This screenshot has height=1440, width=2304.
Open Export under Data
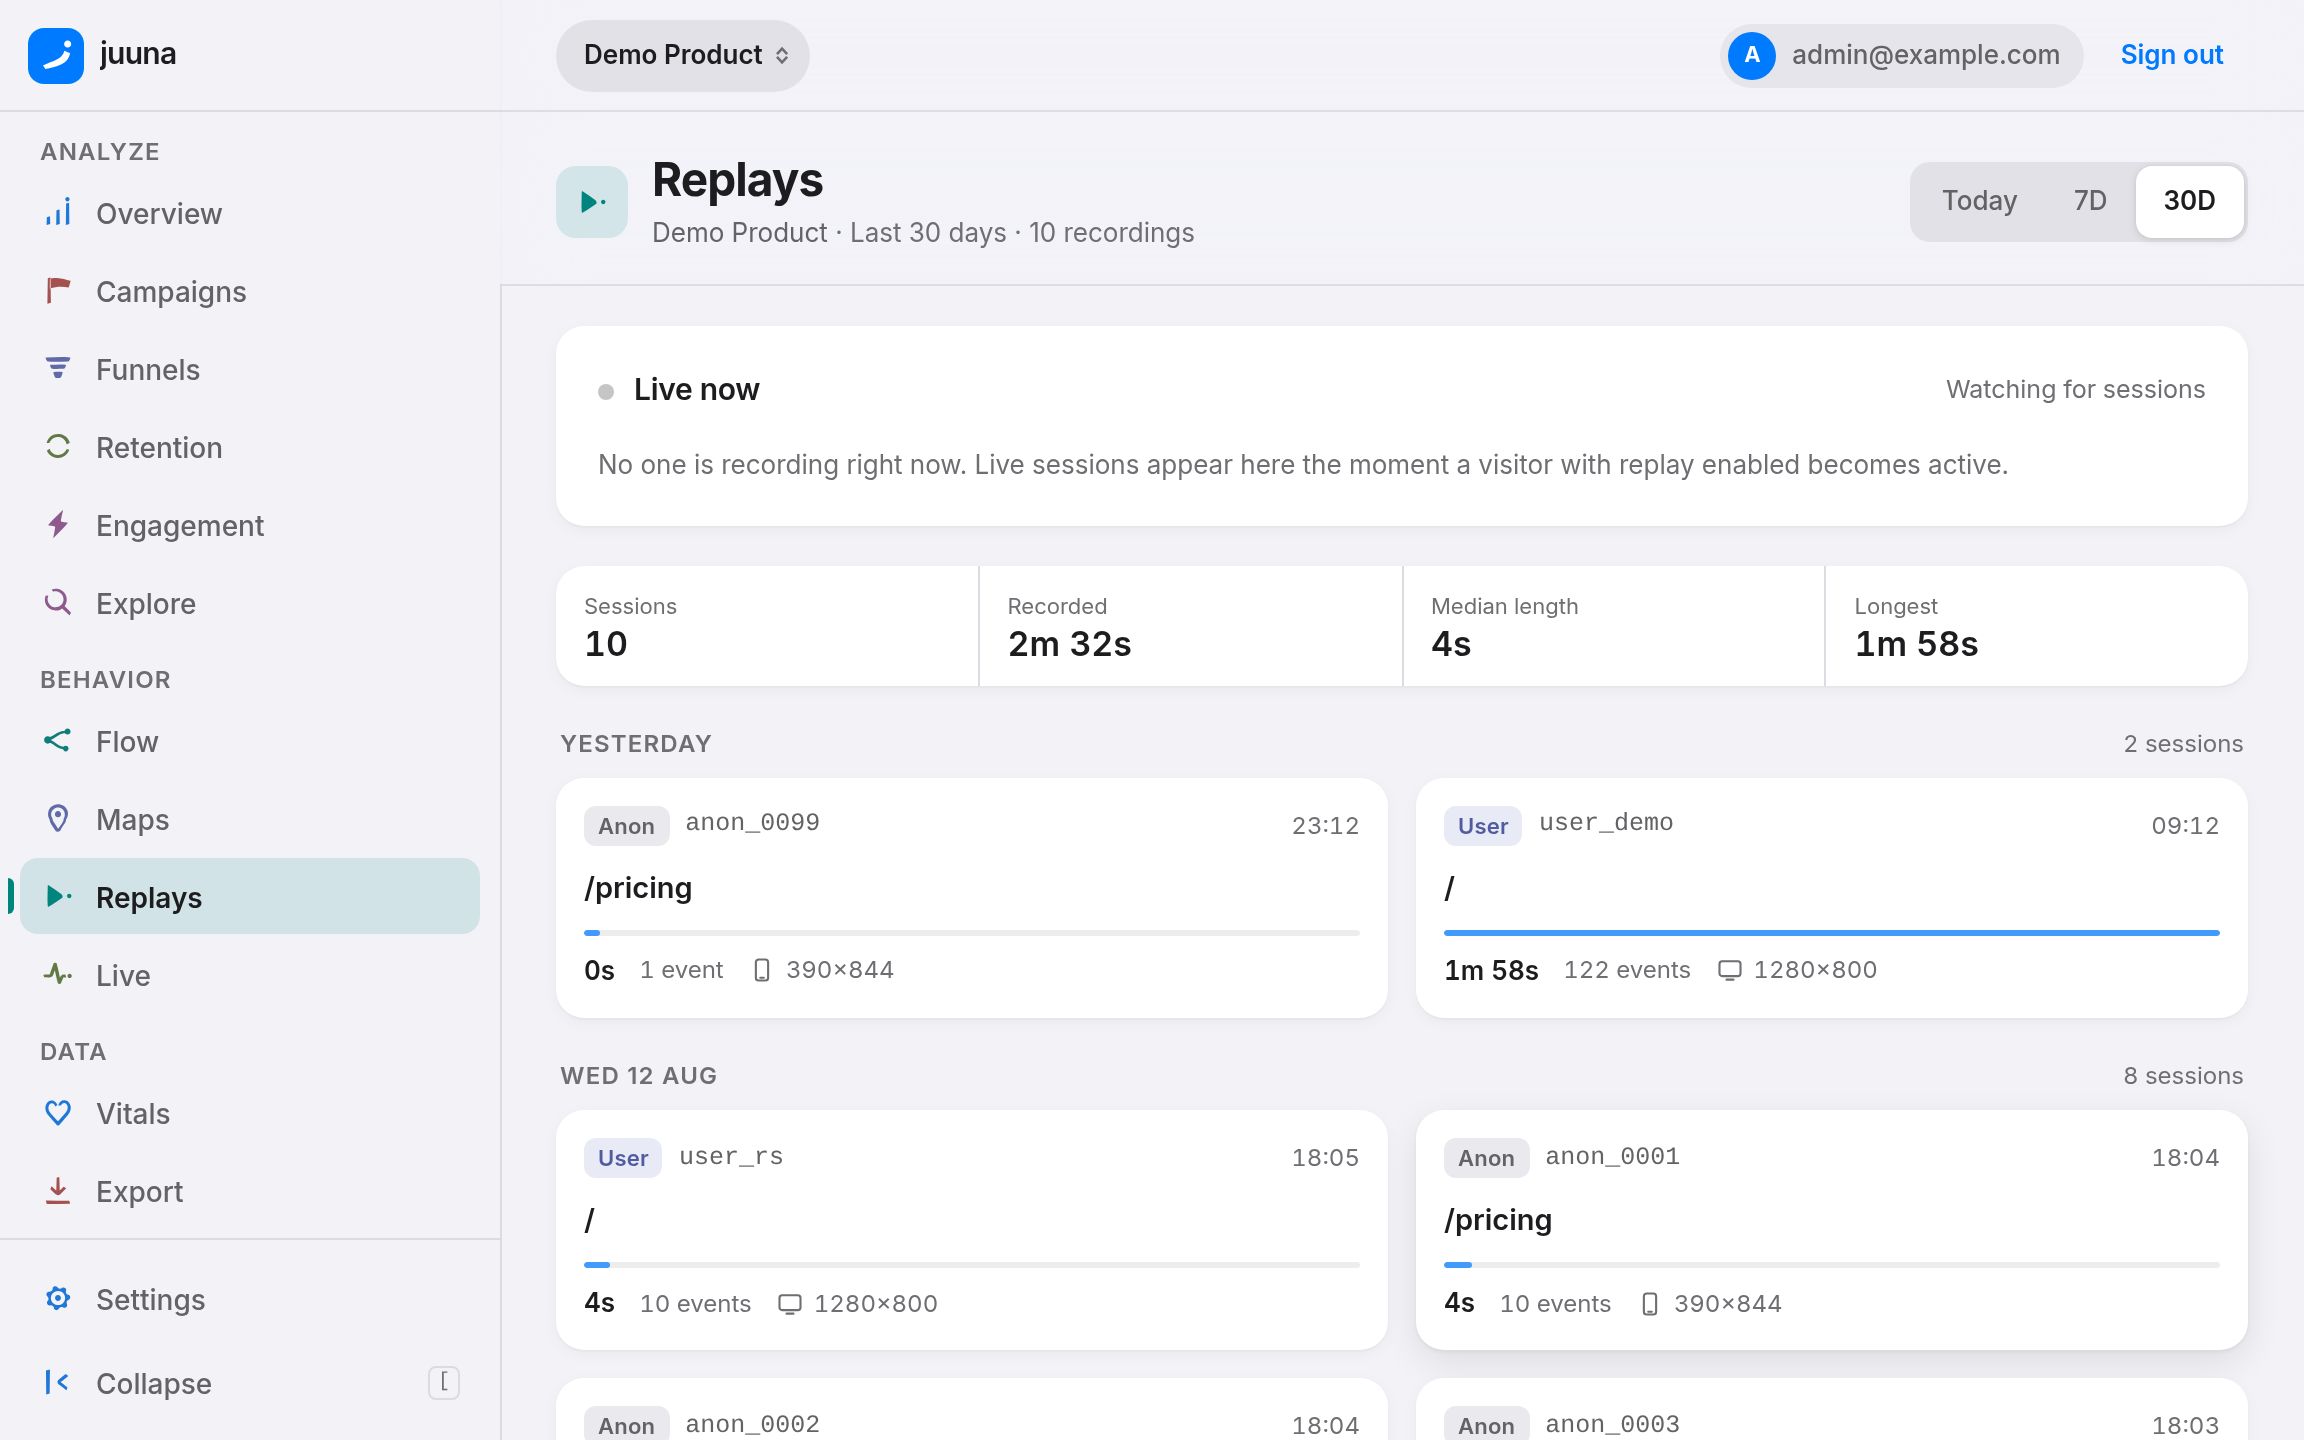pos(250,1191)
